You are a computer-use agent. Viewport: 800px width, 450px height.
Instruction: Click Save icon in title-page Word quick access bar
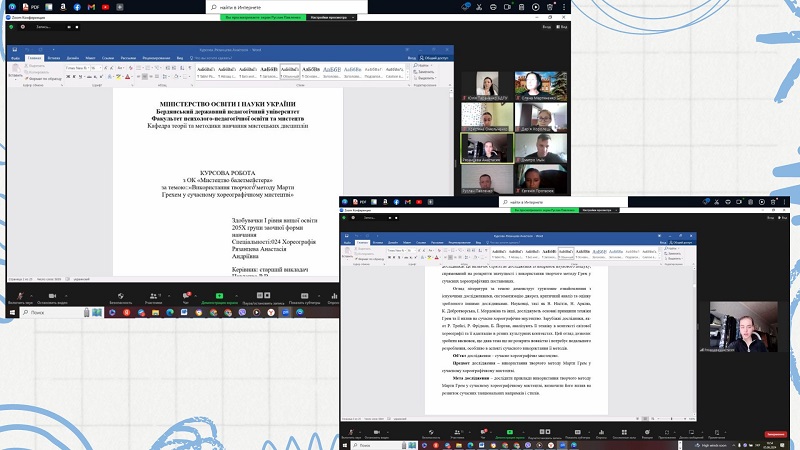click(13, 49)
